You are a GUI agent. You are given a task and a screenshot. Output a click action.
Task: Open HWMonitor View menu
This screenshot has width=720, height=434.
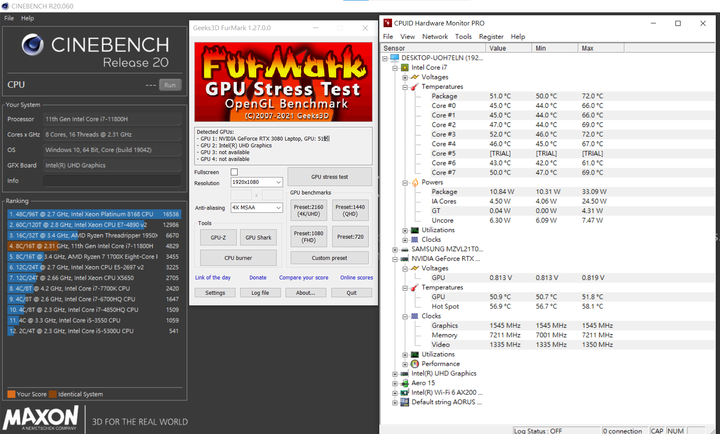(407, 36)
